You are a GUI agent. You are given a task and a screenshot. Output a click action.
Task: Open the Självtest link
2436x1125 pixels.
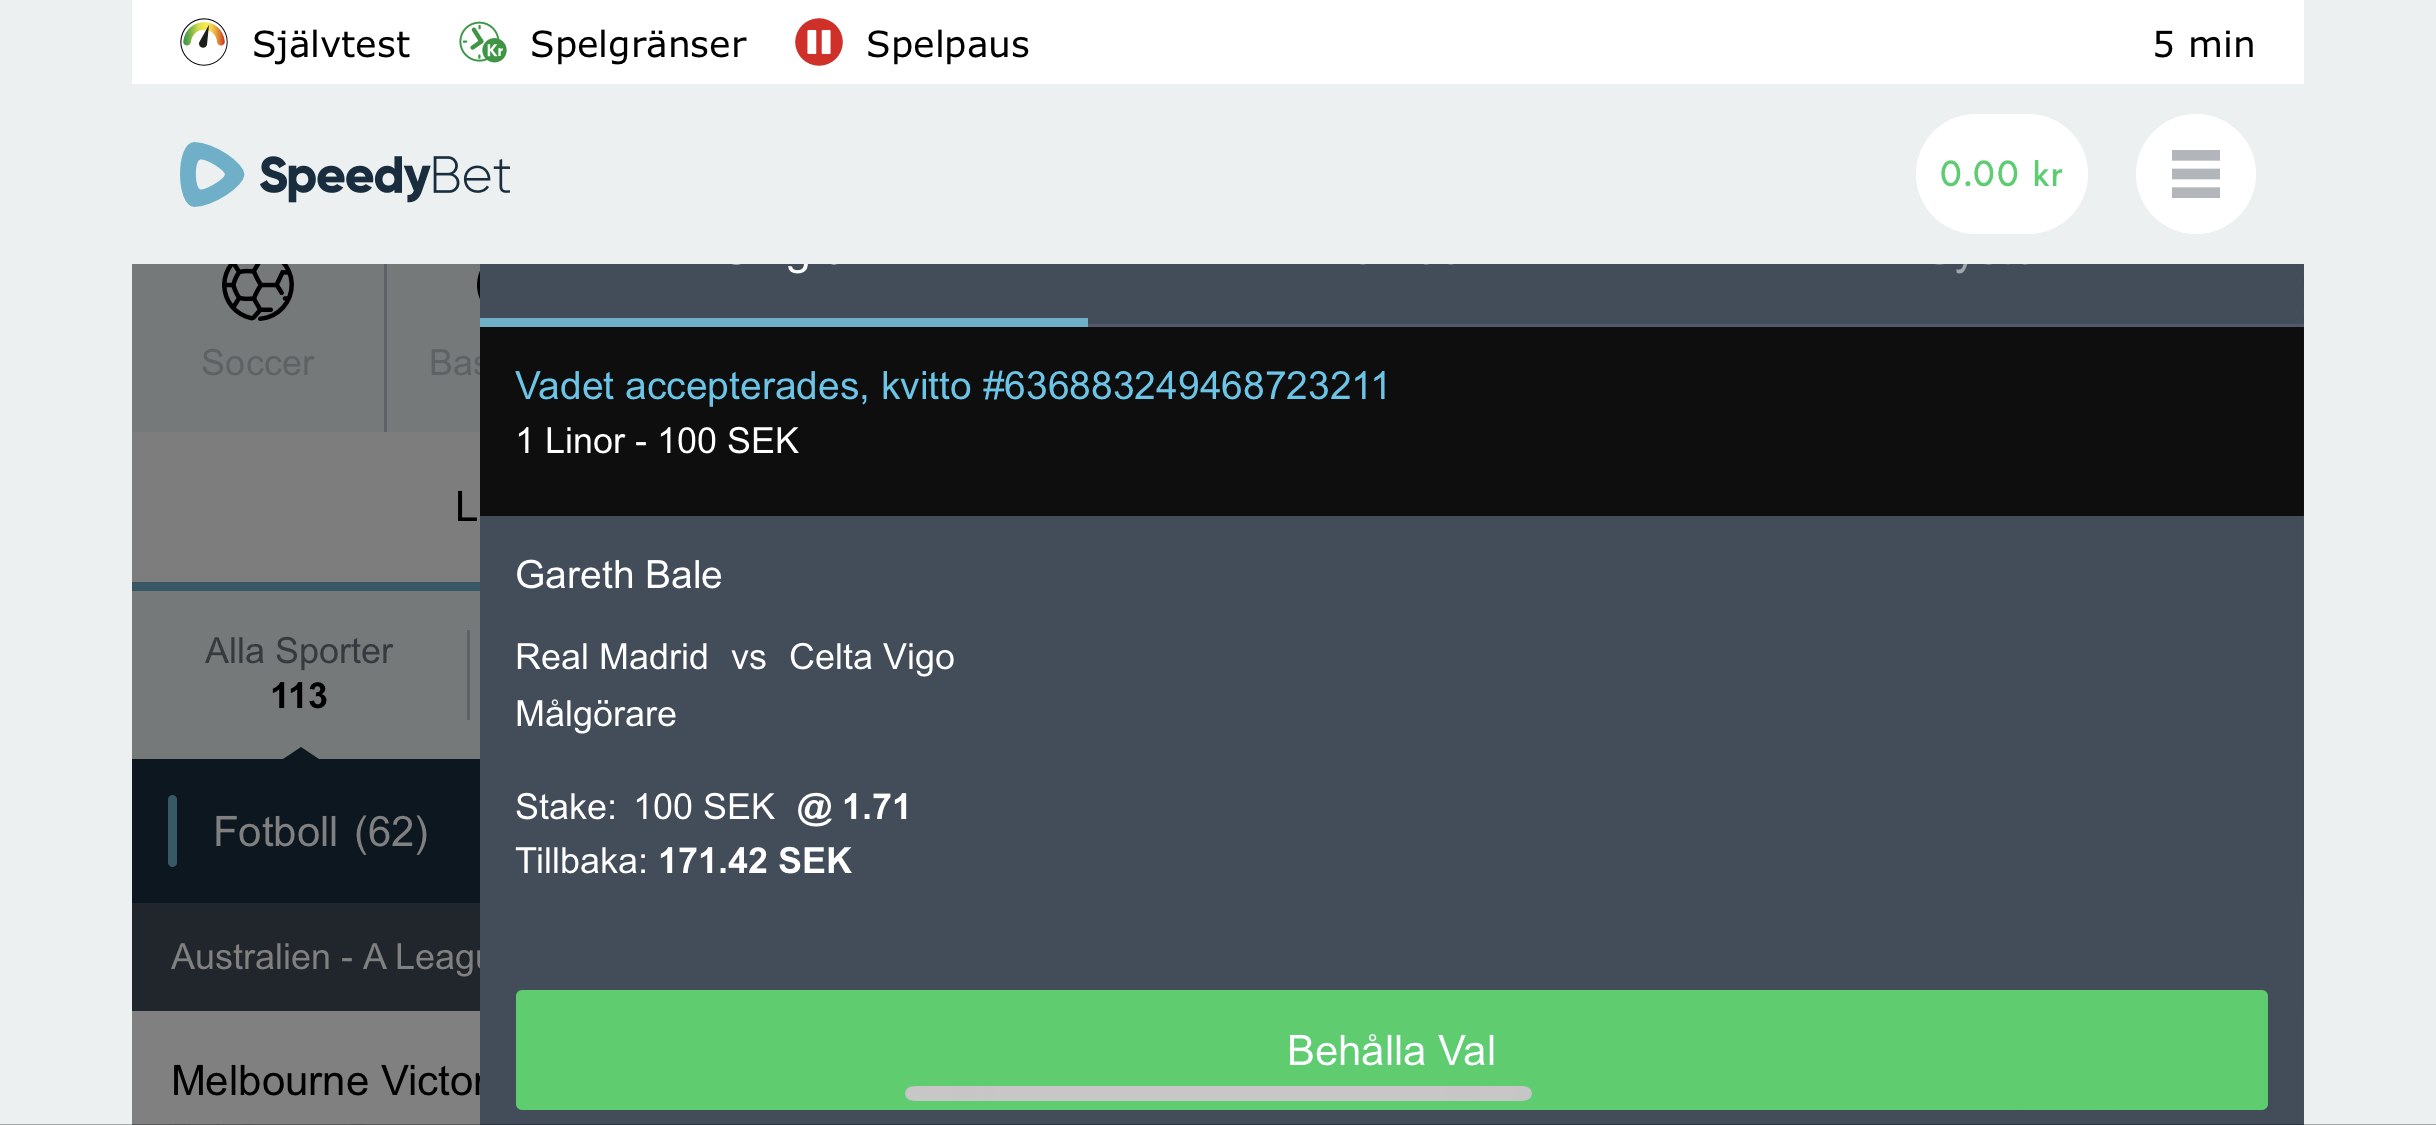[330, 44]
